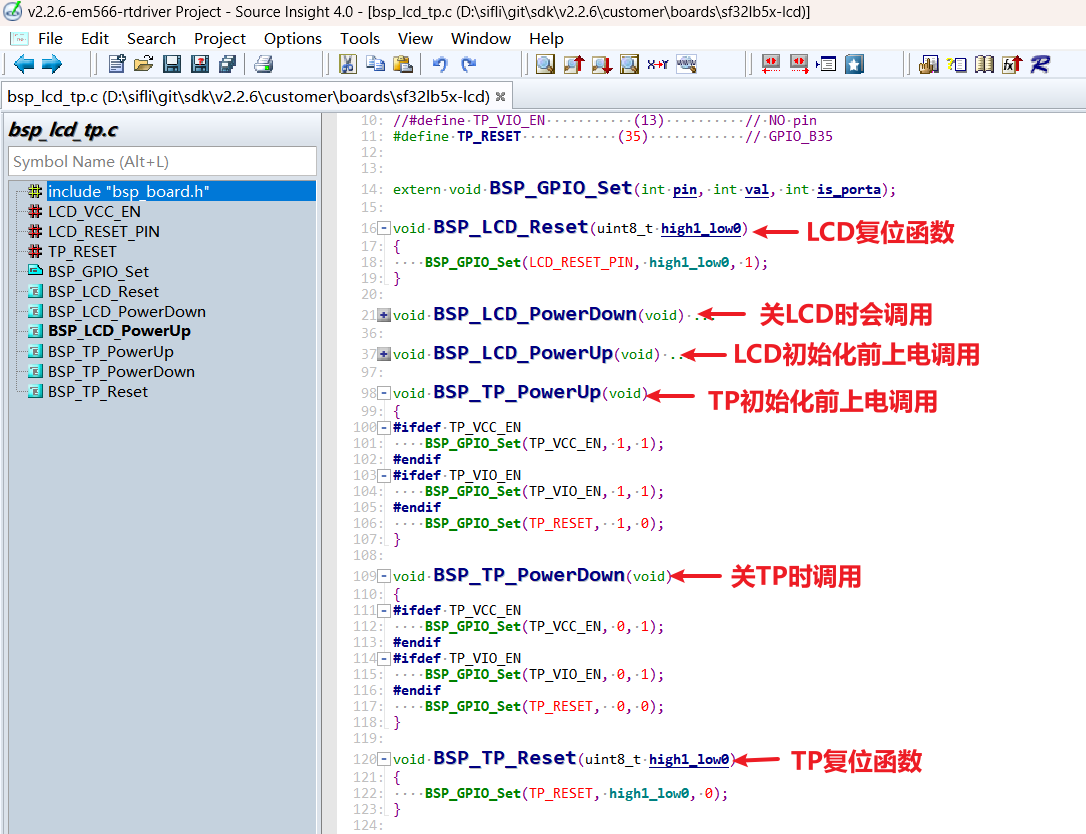The height and width of the screenshot is (834, 1086).
Task: Open the Options menu
Action: [x=292, y=39]
